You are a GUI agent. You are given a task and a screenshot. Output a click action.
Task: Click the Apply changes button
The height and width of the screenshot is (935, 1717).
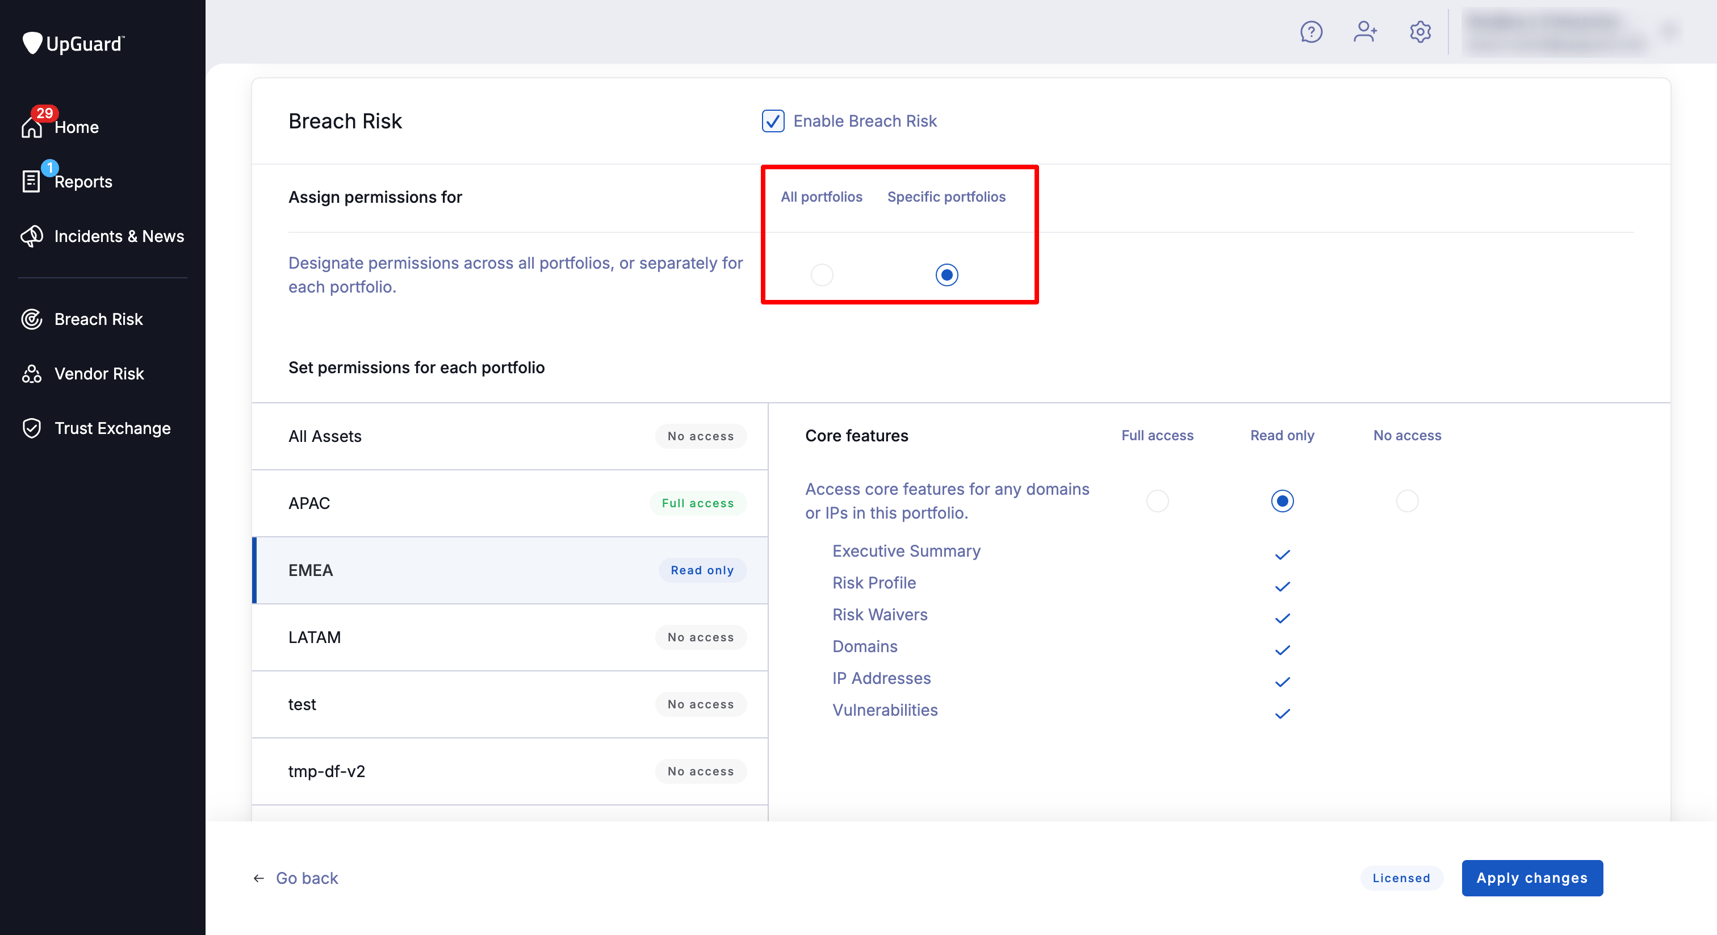(1531, 877)
